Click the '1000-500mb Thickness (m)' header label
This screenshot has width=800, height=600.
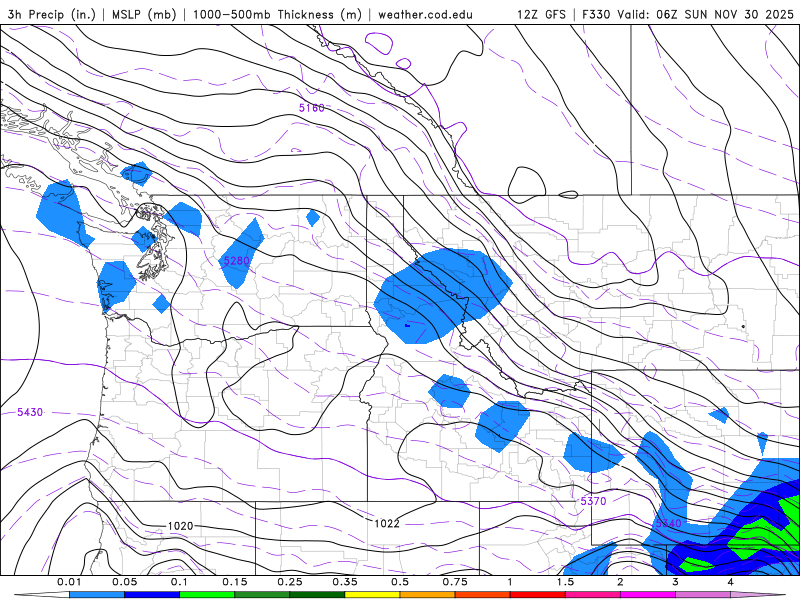(277, 14)
